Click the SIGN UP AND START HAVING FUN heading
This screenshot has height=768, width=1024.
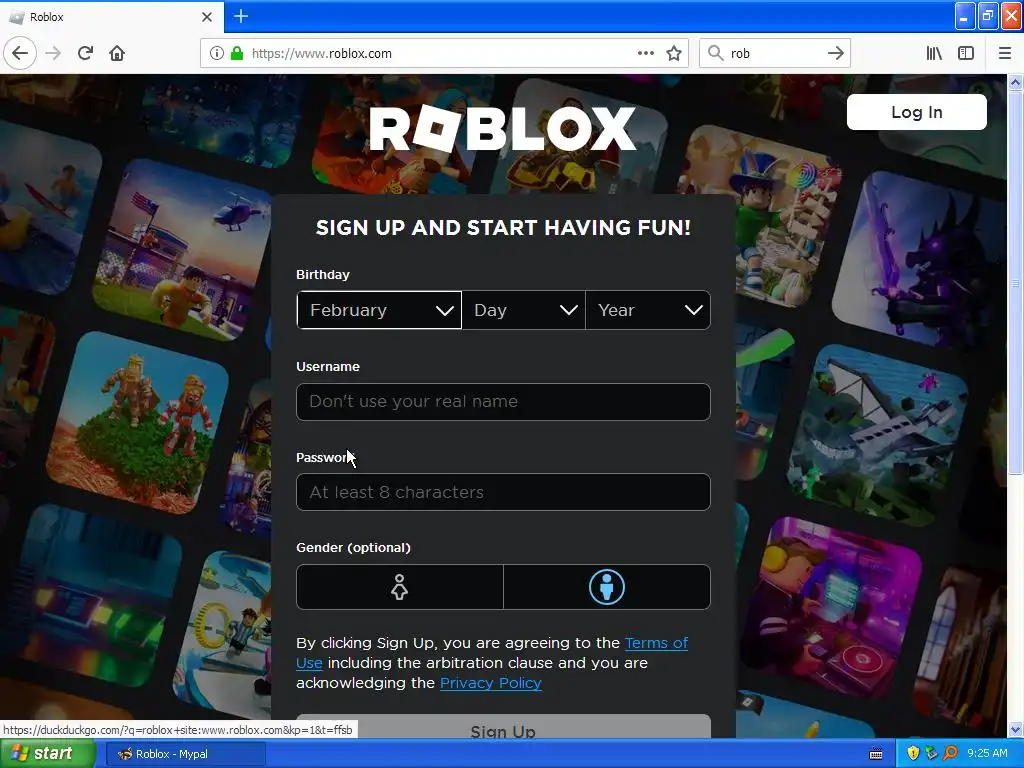(x=503, y=227)
